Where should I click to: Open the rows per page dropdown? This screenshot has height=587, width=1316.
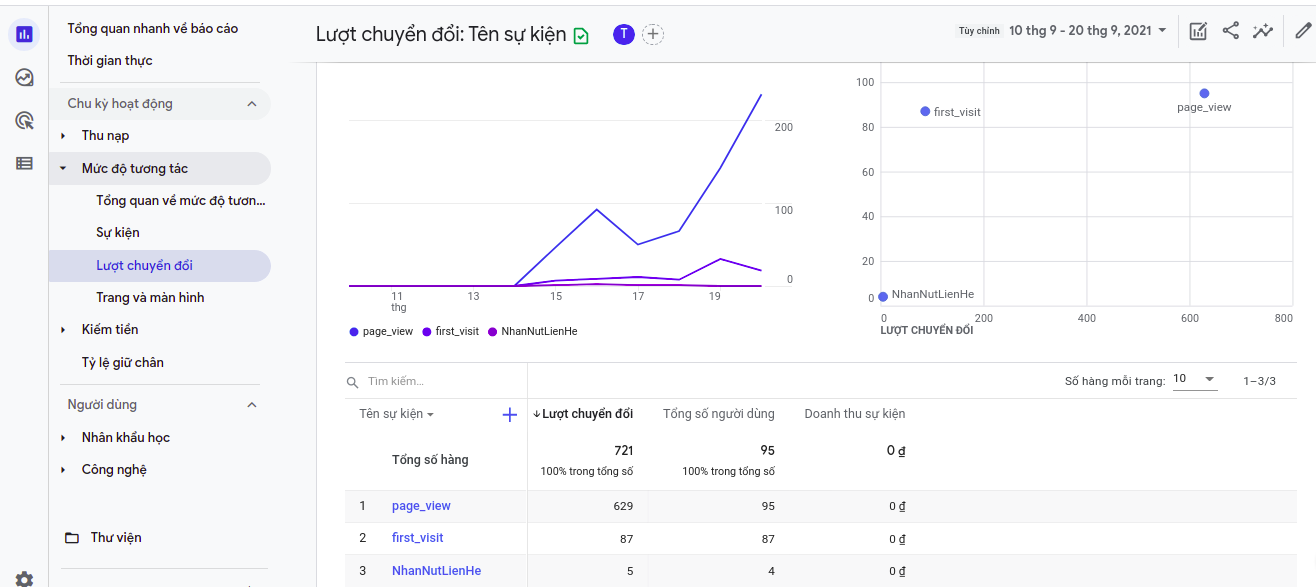tap(1195, 380)
